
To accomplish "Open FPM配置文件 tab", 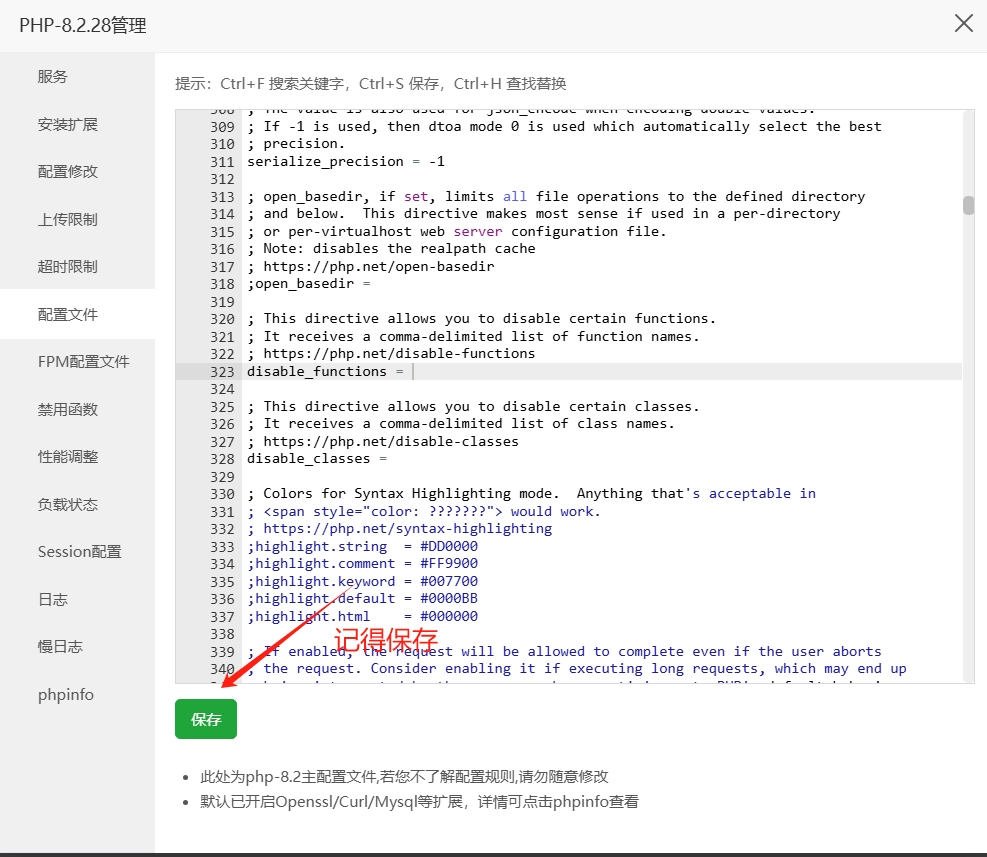I will (84, 362).
